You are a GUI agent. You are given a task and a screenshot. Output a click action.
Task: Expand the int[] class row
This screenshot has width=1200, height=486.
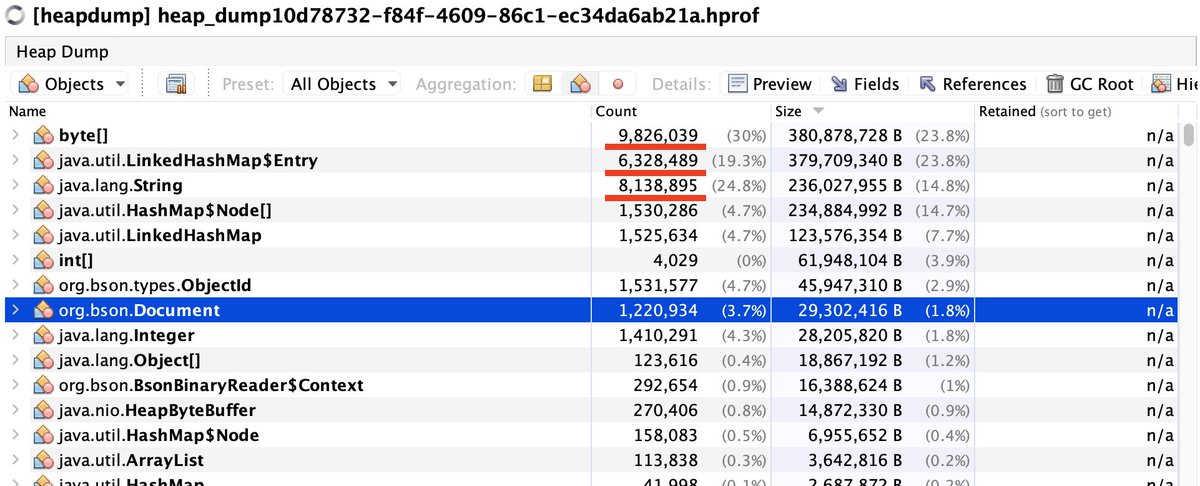15,260
